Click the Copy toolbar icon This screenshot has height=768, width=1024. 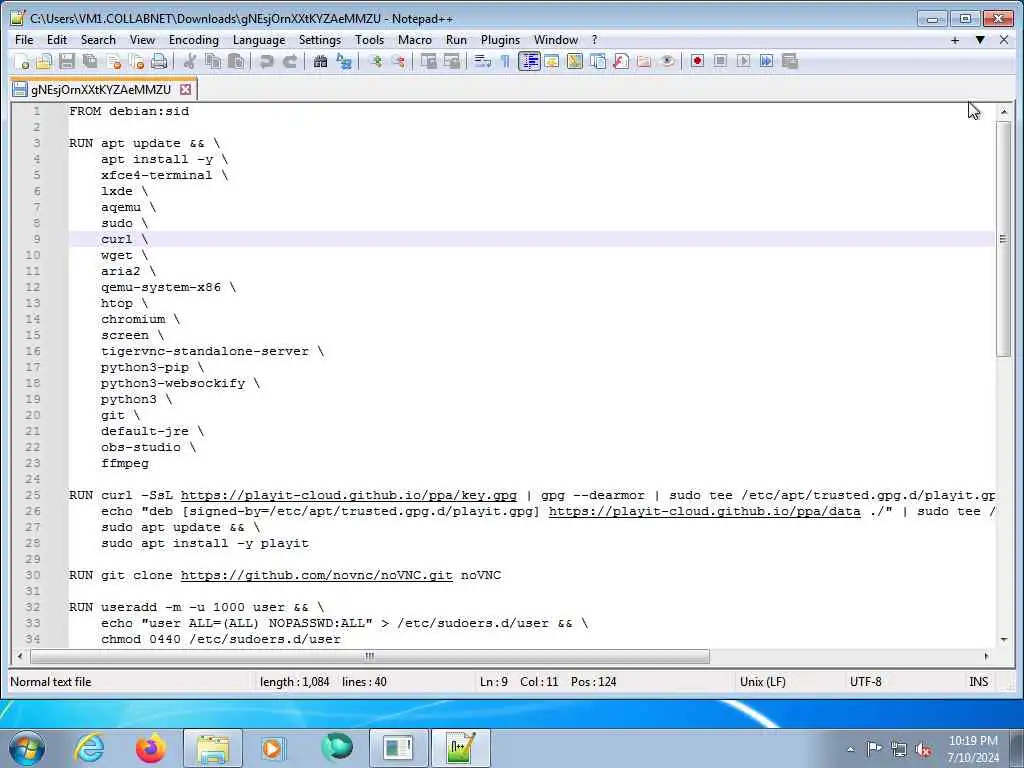pos(213,61)
